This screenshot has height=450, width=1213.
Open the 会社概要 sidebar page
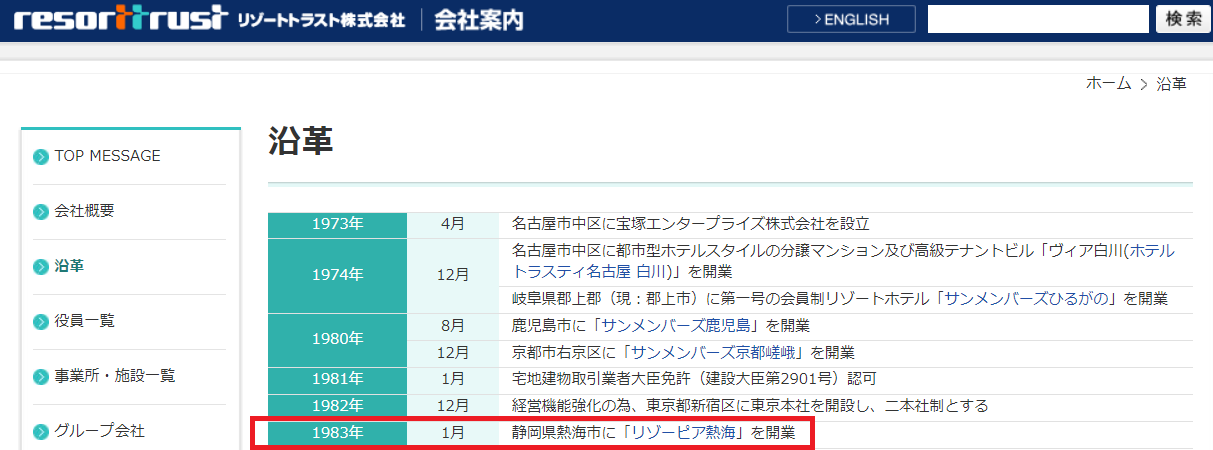click(85, 211)
